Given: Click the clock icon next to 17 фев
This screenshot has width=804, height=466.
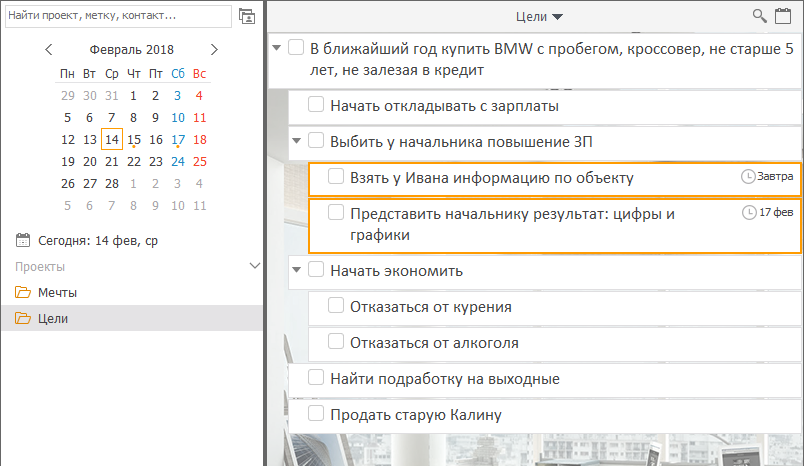Looking at the screenshot, I should 749,212.
